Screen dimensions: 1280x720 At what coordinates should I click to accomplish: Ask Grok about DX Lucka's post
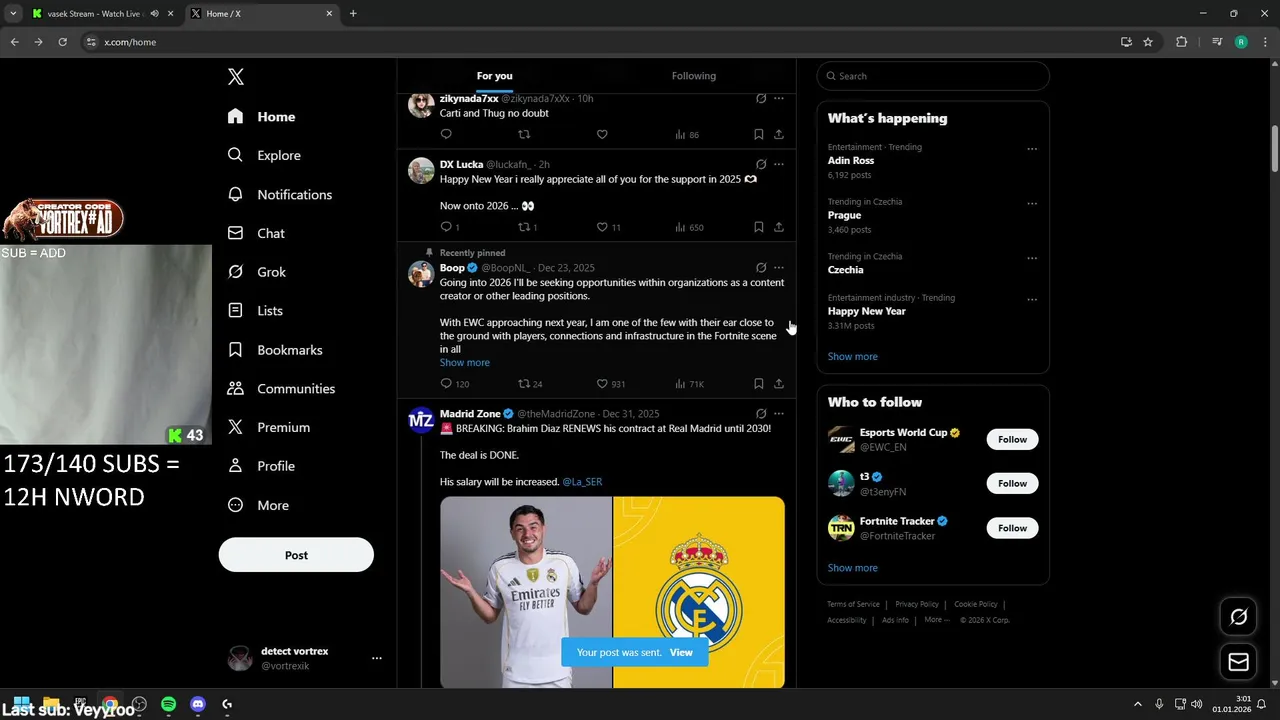[761, 164]
